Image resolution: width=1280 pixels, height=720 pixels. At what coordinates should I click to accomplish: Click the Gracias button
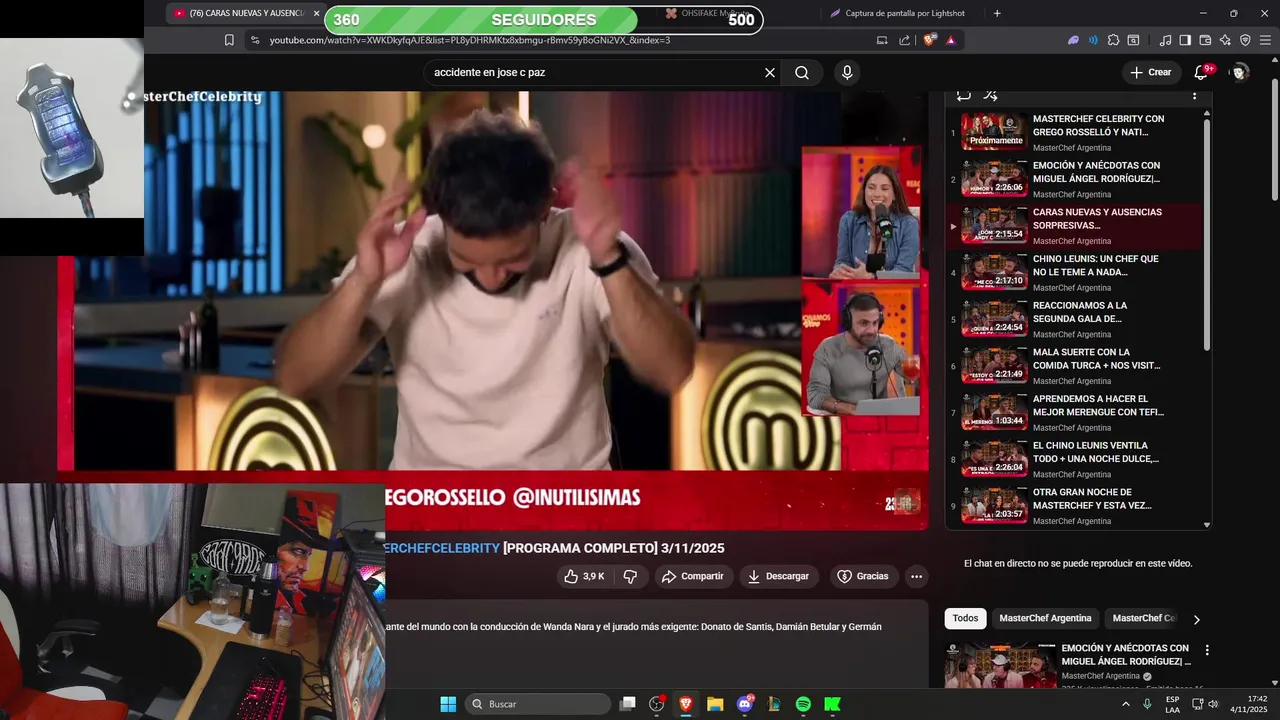tap(863, 576)
